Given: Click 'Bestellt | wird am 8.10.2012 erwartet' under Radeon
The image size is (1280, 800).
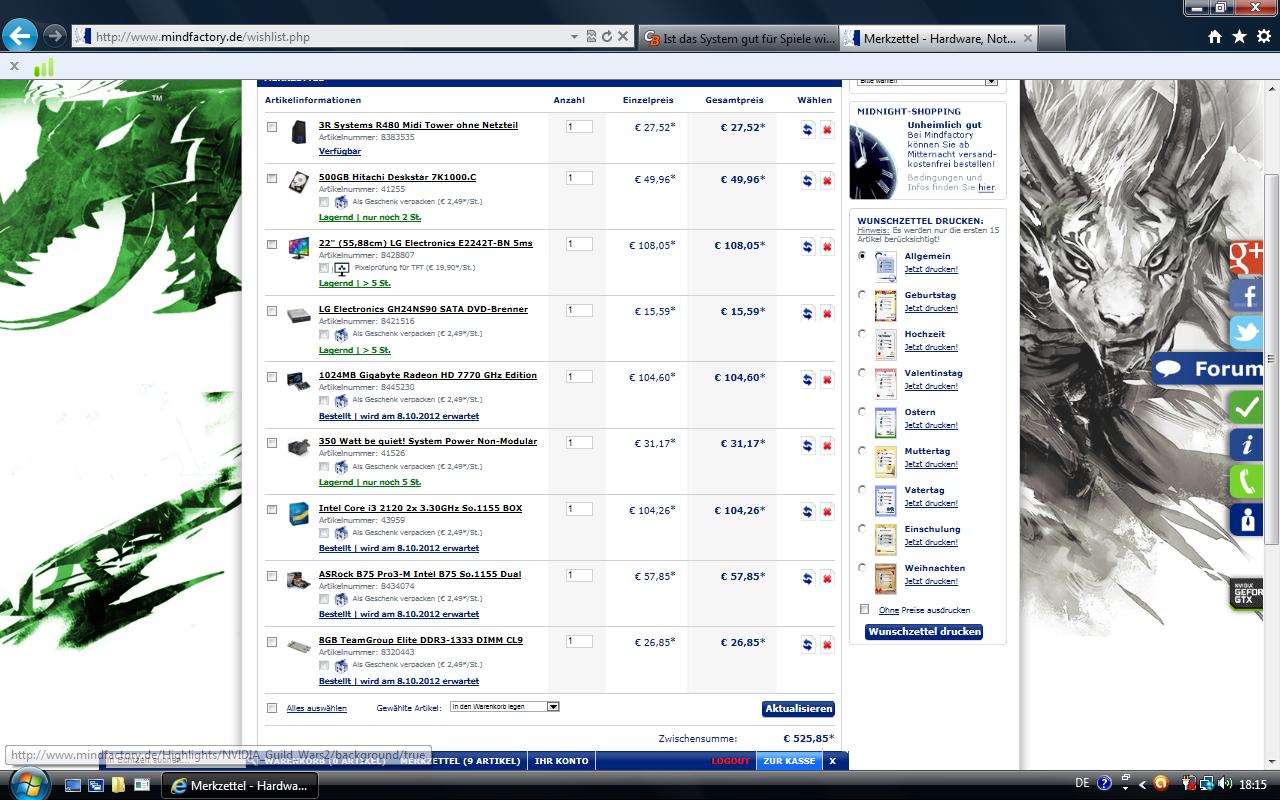Looking at the screenshot, I should [399, 416].
